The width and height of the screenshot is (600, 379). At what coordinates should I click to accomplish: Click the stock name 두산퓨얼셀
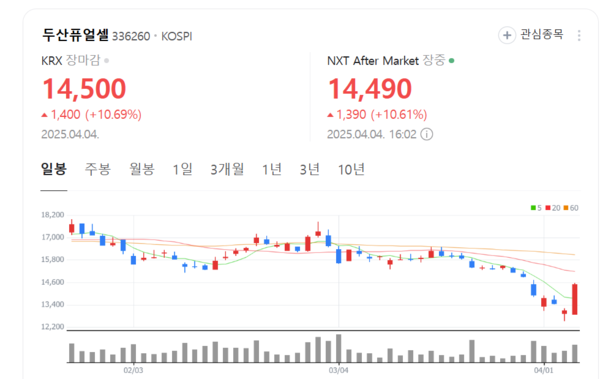tap(75, 35)
